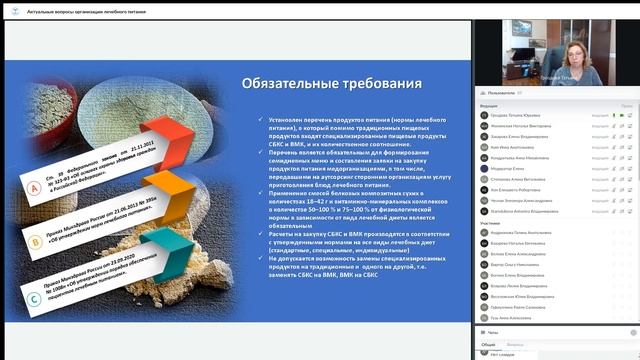This screenshot has width=640, height=360.
Task: Open the "Пользователи" panel header
Action: 558,93
